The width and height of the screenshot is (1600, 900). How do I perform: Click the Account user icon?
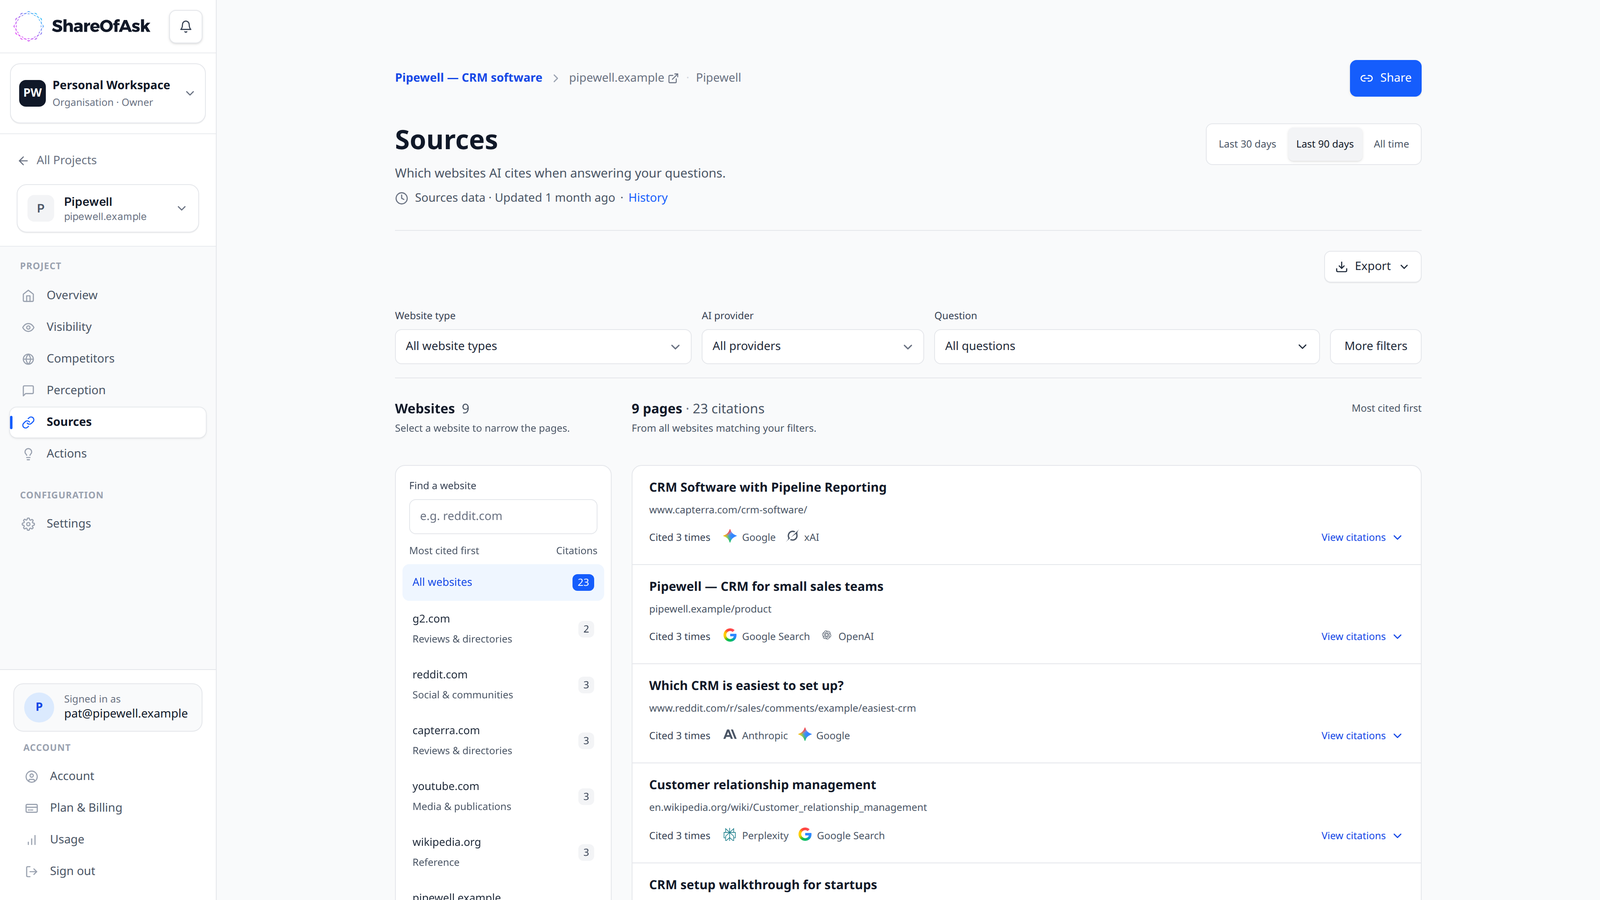31,776
